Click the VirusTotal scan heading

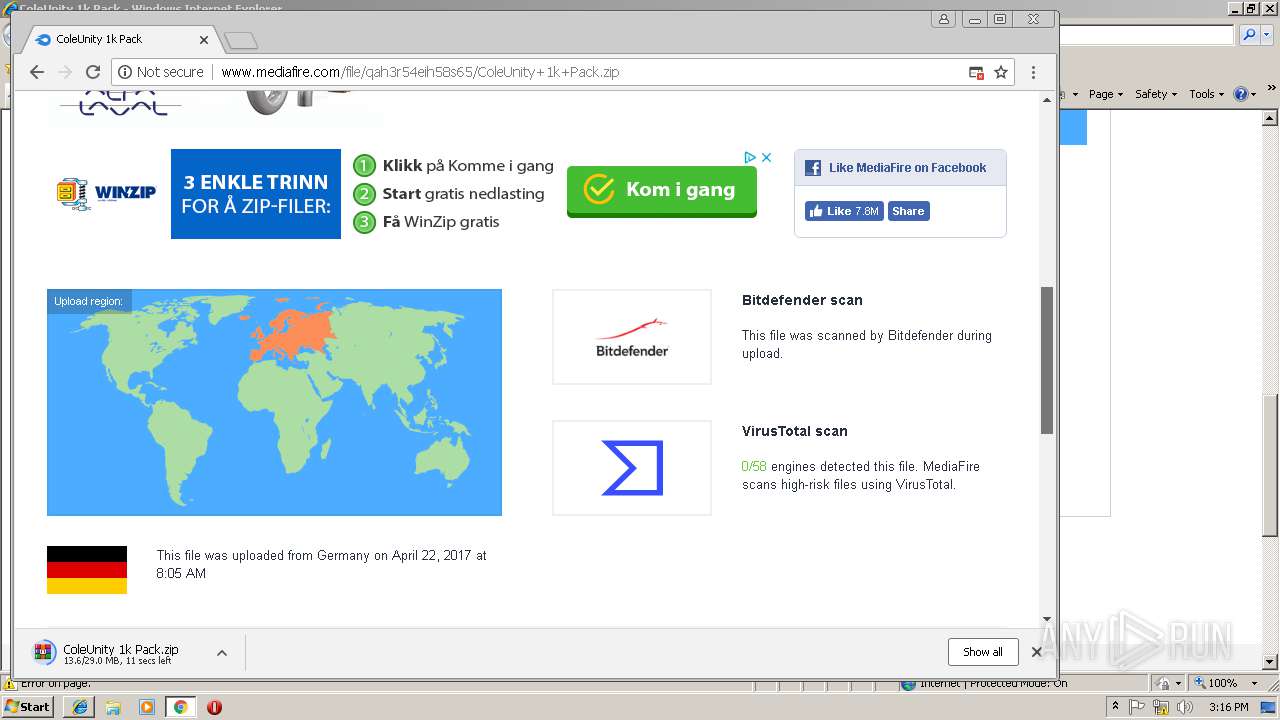point(795,431)
